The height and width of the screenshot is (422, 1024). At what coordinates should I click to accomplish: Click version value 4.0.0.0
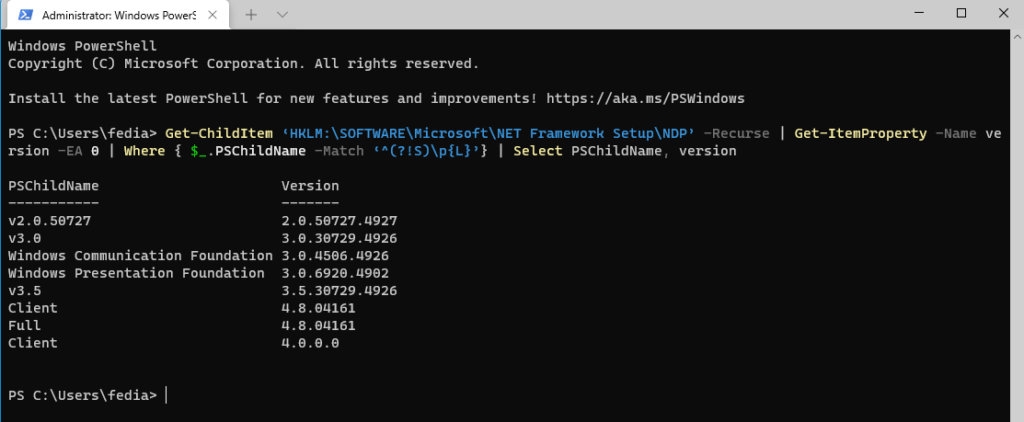coord(310,342)
